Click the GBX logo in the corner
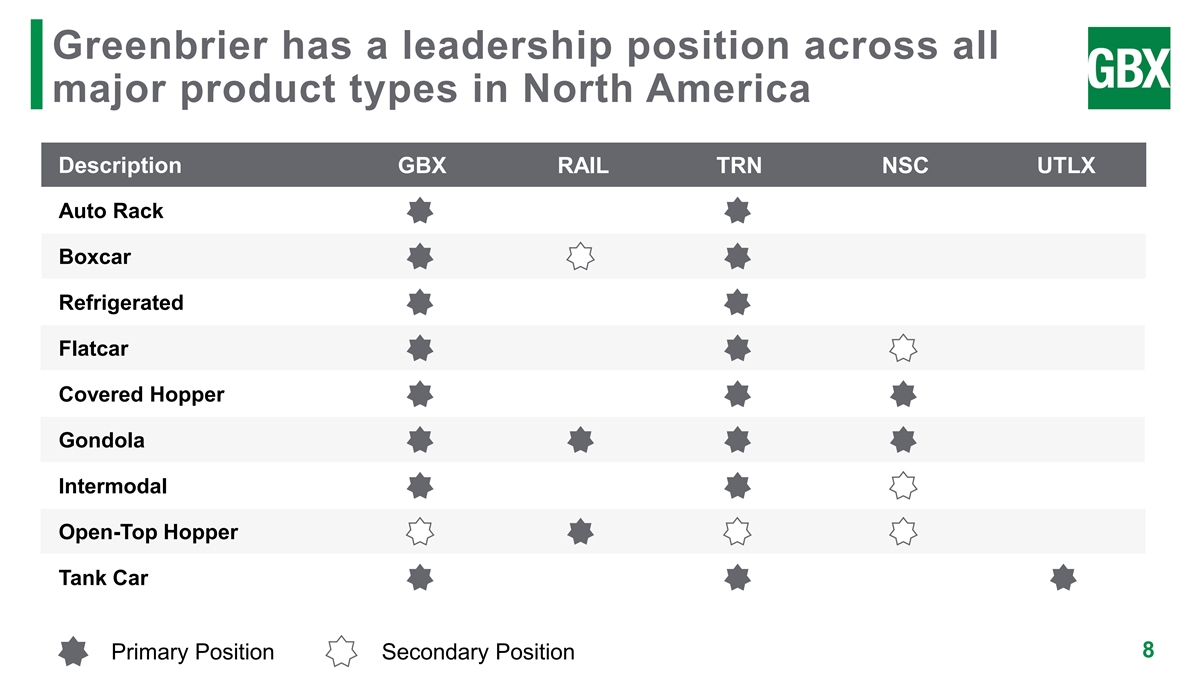The image size is (1200, 675). (1128, 68)
